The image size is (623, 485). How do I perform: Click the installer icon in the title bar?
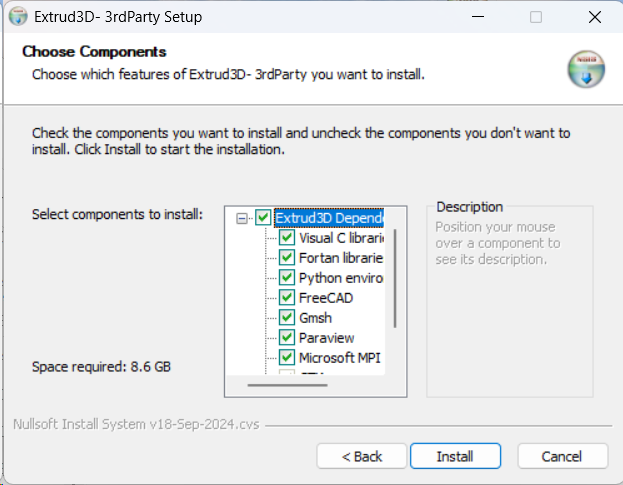click(18, 17)
